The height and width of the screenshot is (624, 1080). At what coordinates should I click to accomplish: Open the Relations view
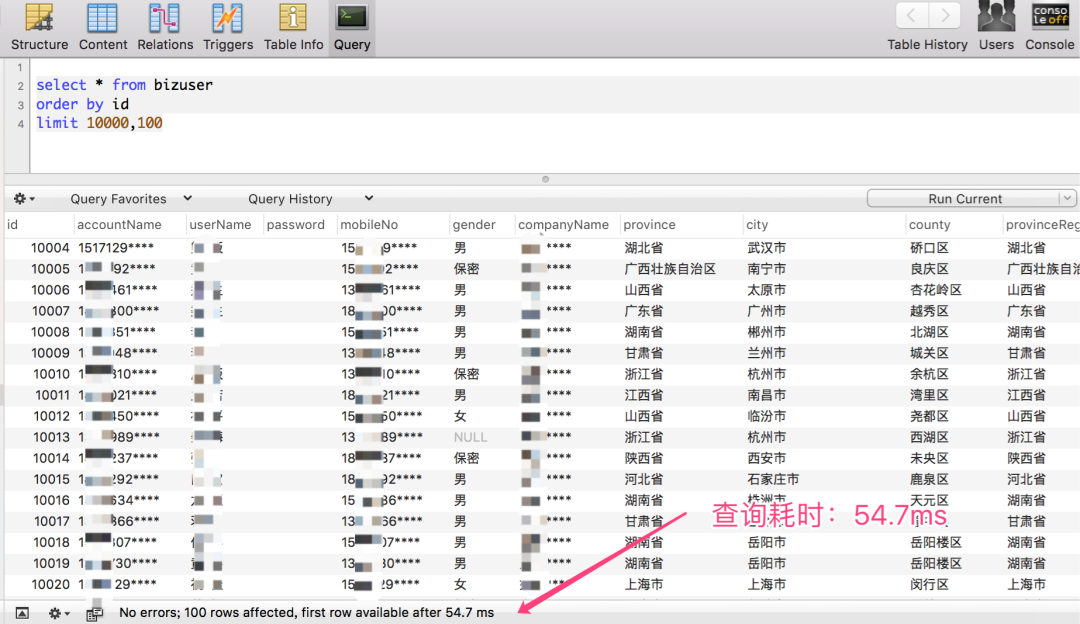[x=165, y=27]
